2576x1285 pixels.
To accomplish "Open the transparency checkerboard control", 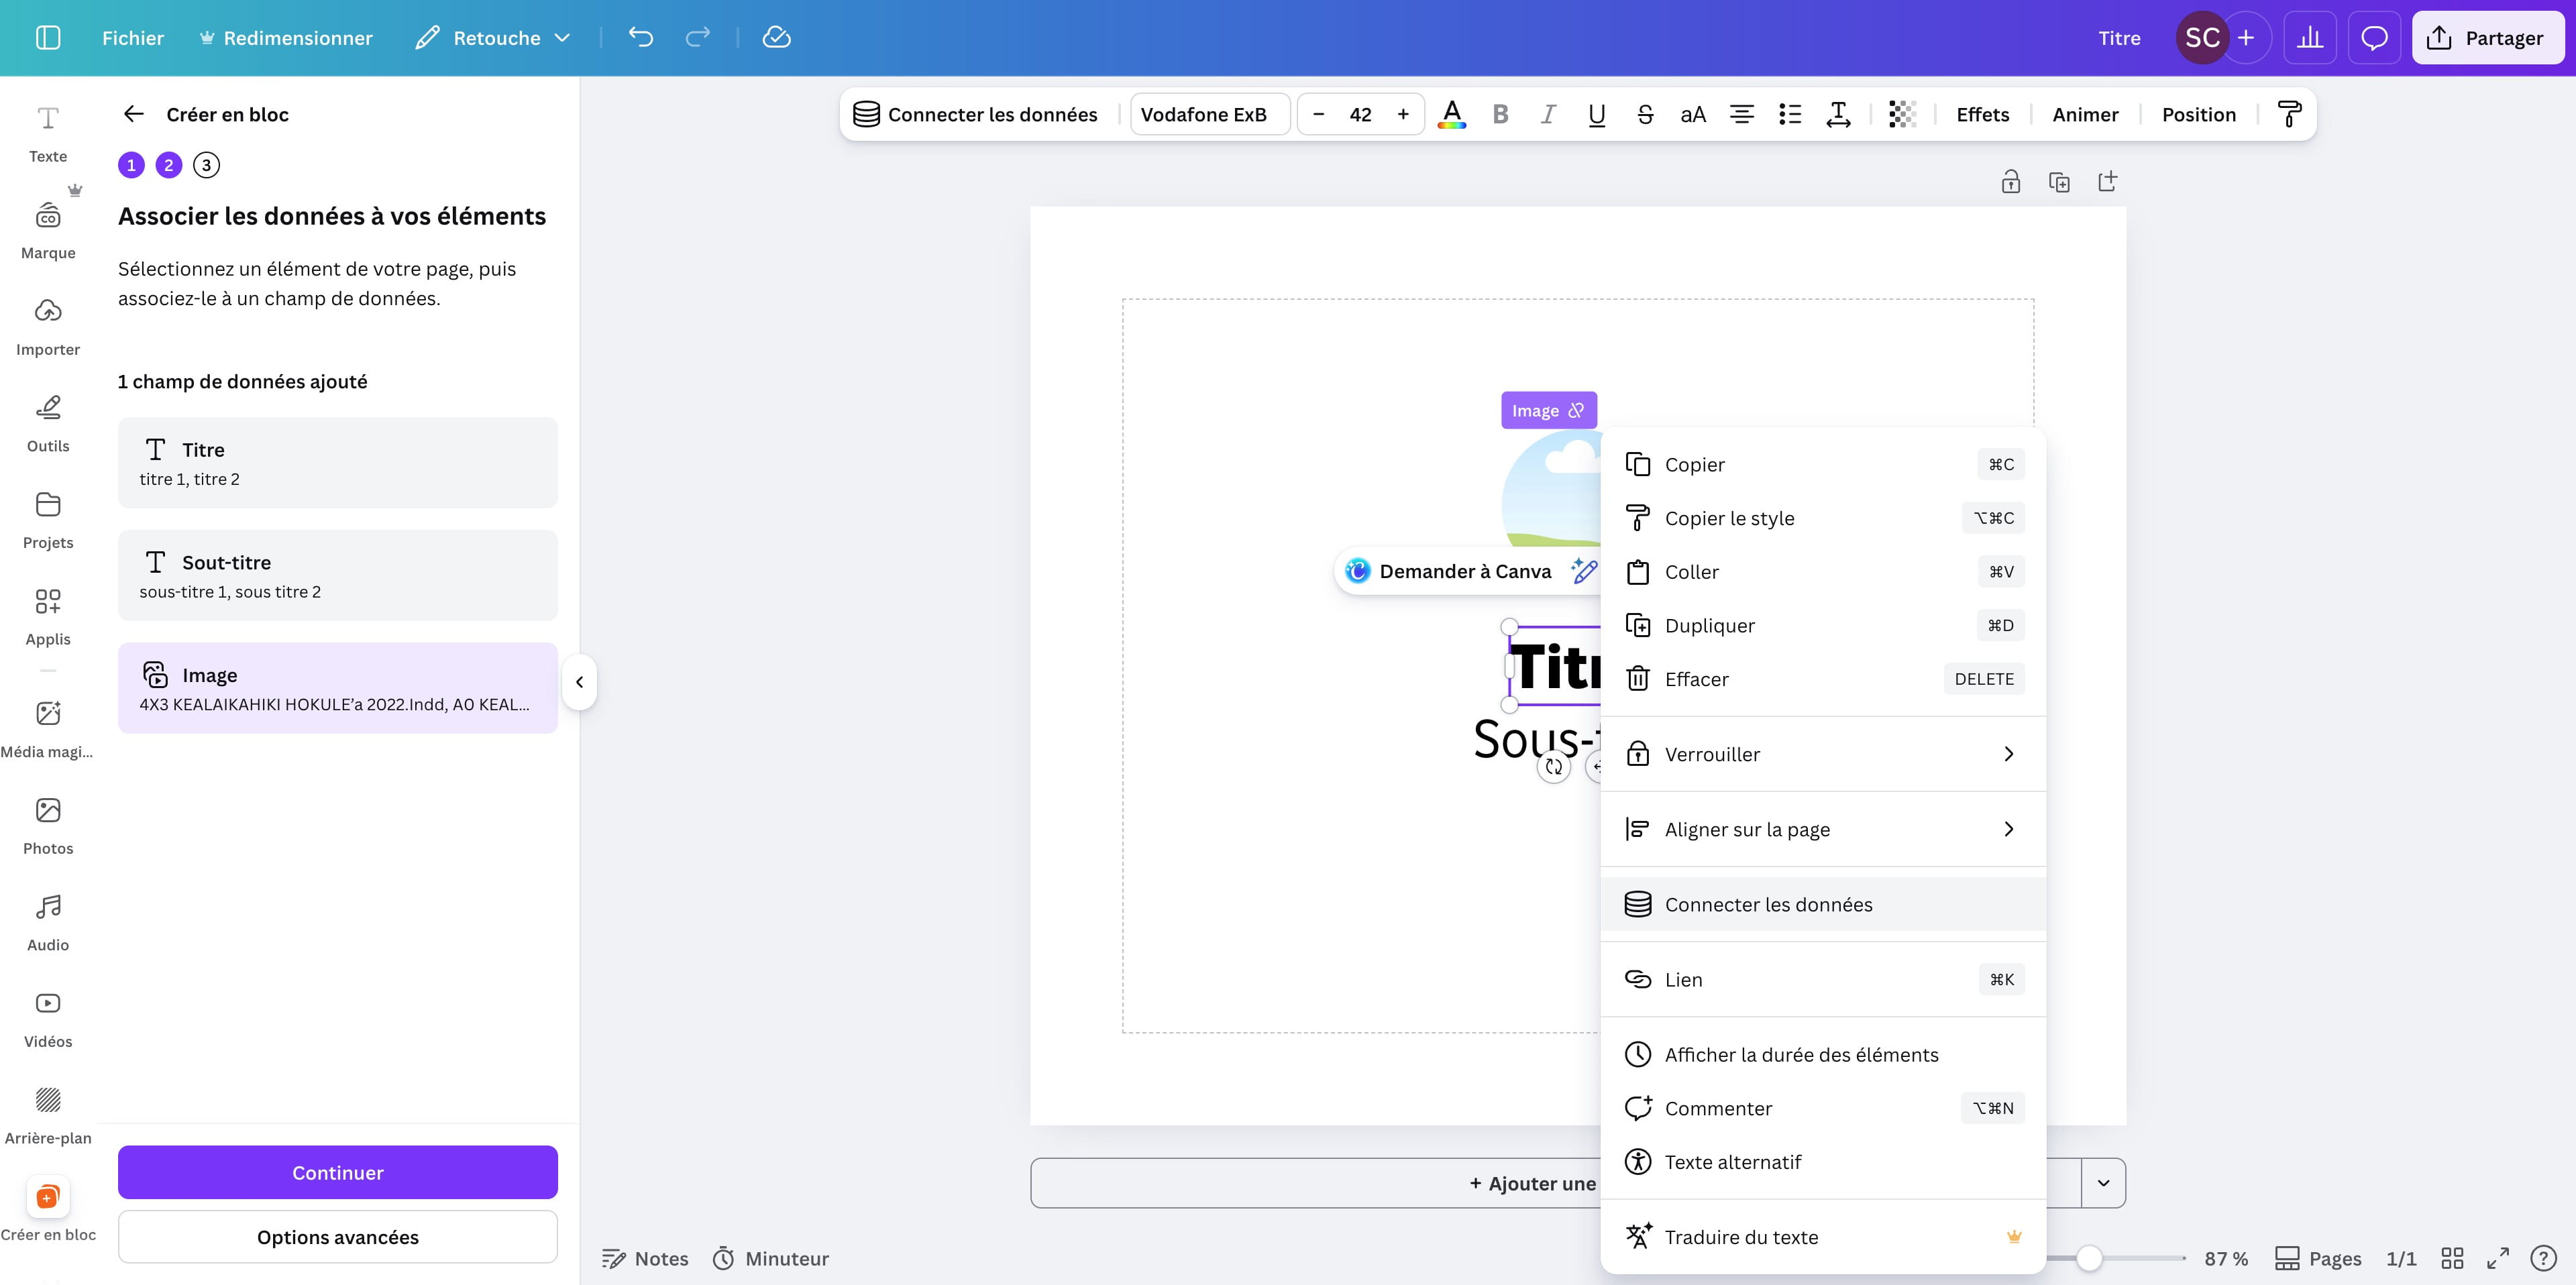I will pyautogui.click(x=1902, y=114).
